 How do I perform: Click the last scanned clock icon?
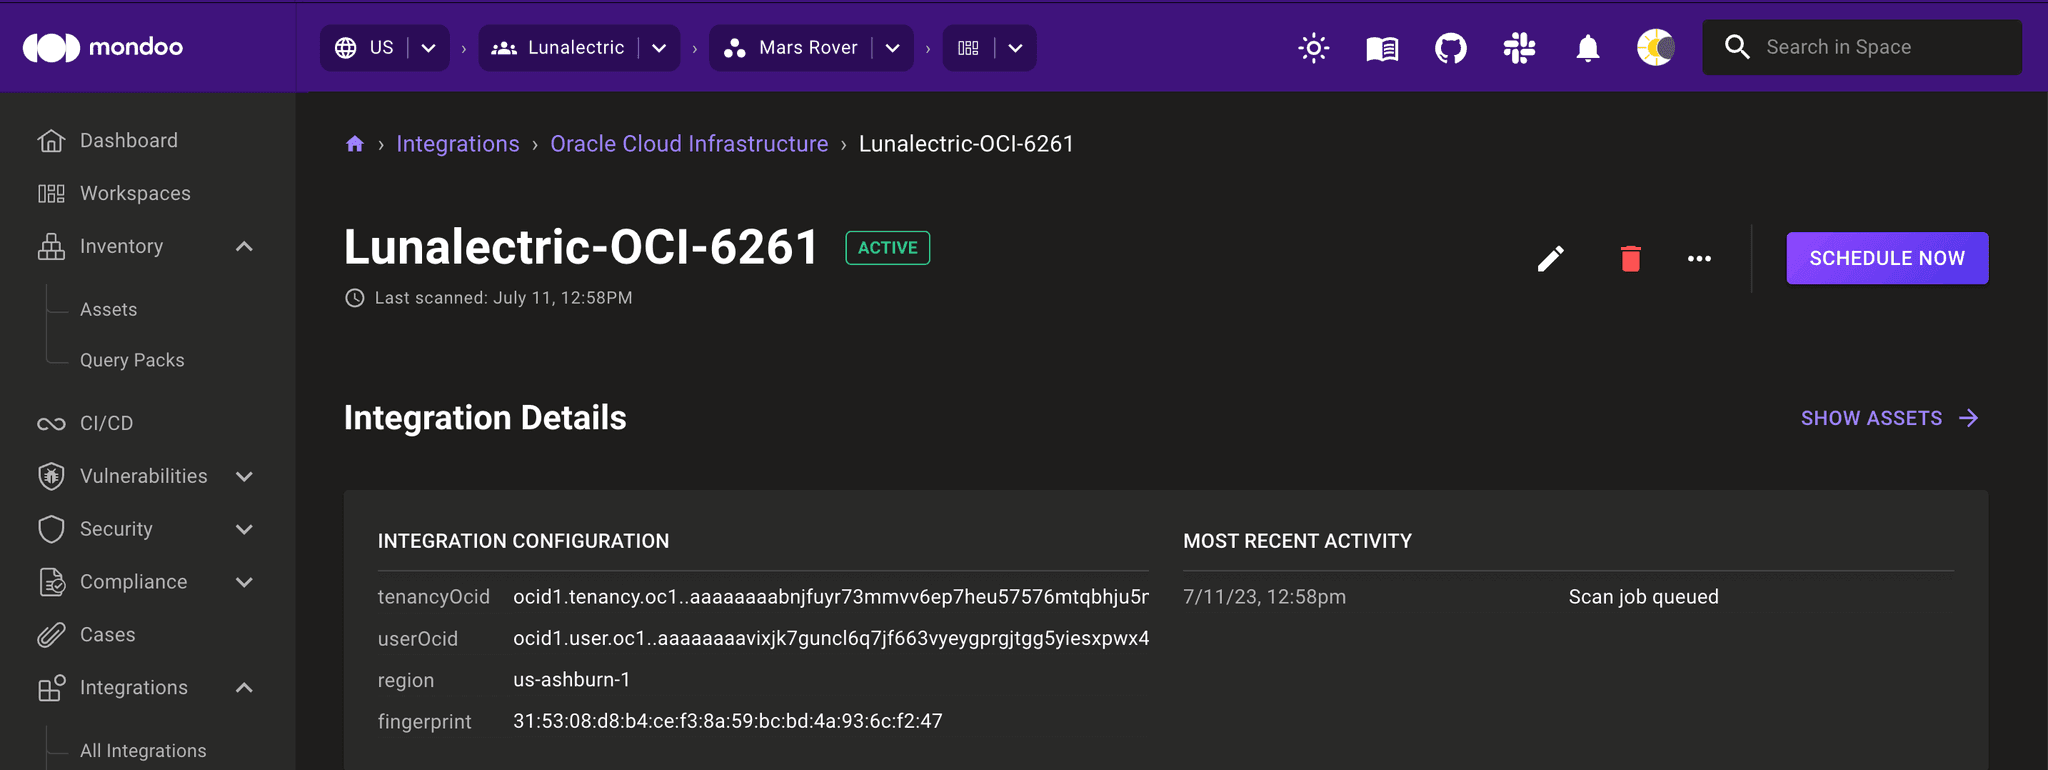pos(354,298)
